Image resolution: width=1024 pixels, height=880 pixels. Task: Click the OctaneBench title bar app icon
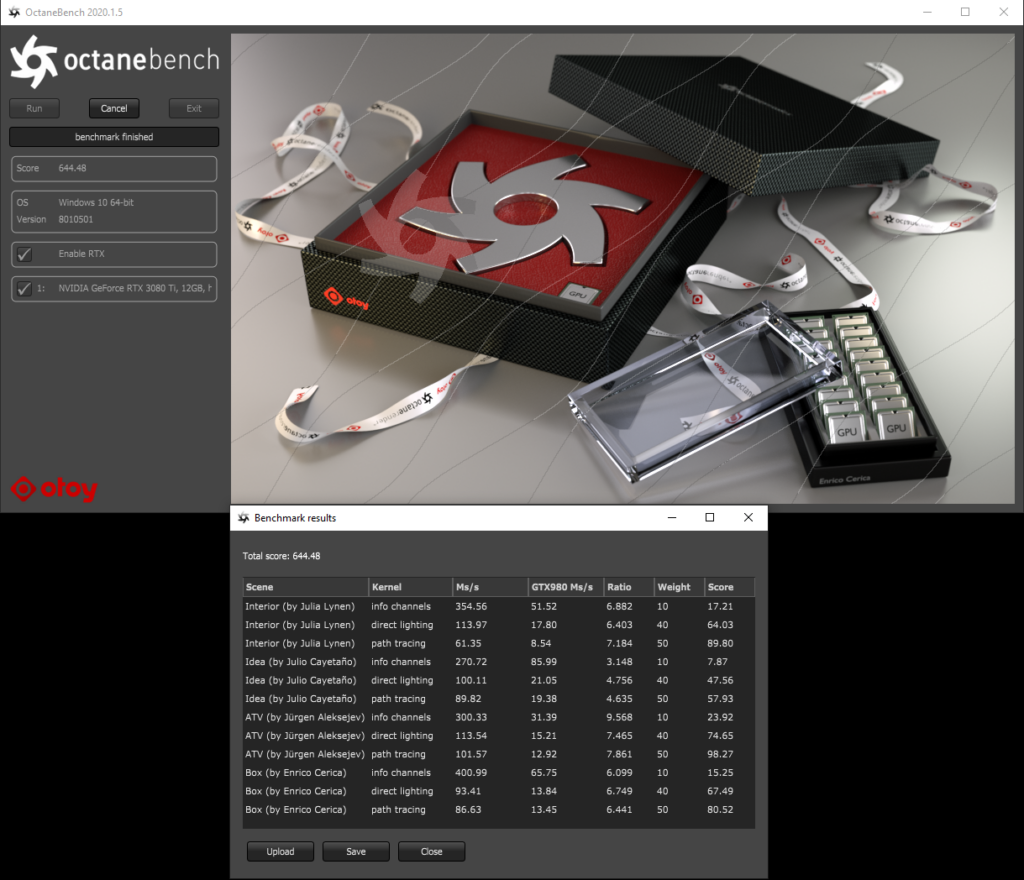[14, 12]
